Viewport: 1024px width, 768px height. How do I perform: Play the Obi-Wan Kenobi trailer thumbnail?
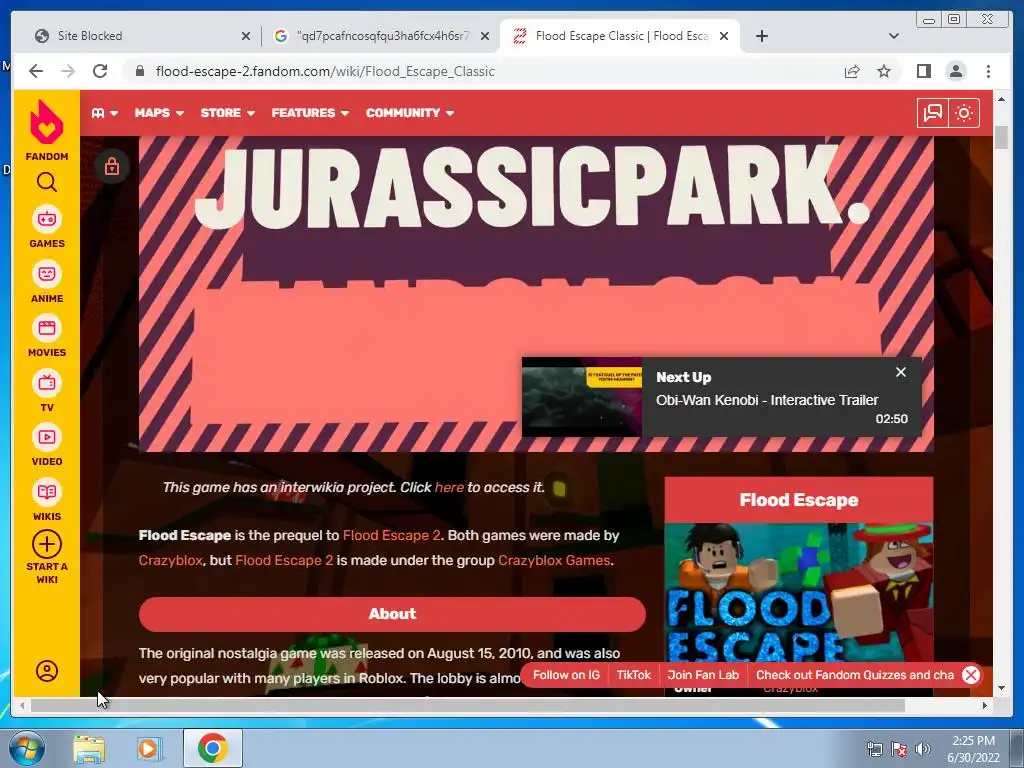coord(581,396)
